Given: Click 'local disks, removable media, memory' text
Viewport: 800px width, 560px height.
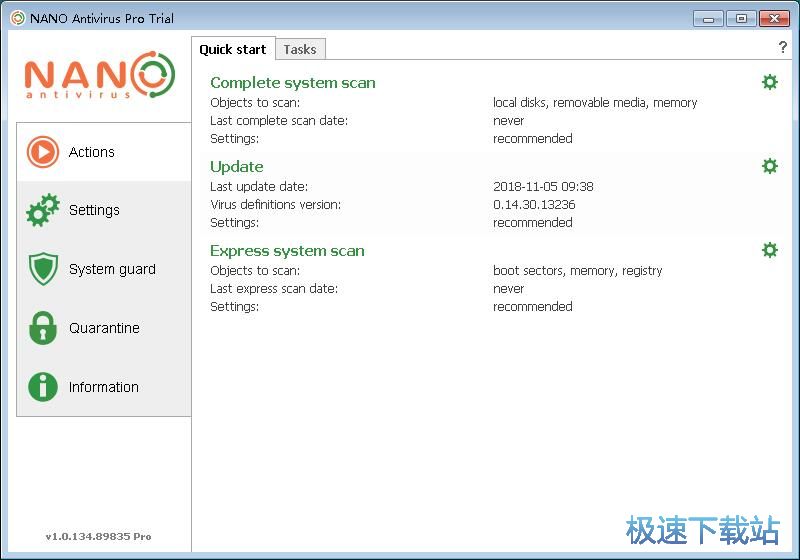Looking at the screenshot, I should tap(595, 103).
